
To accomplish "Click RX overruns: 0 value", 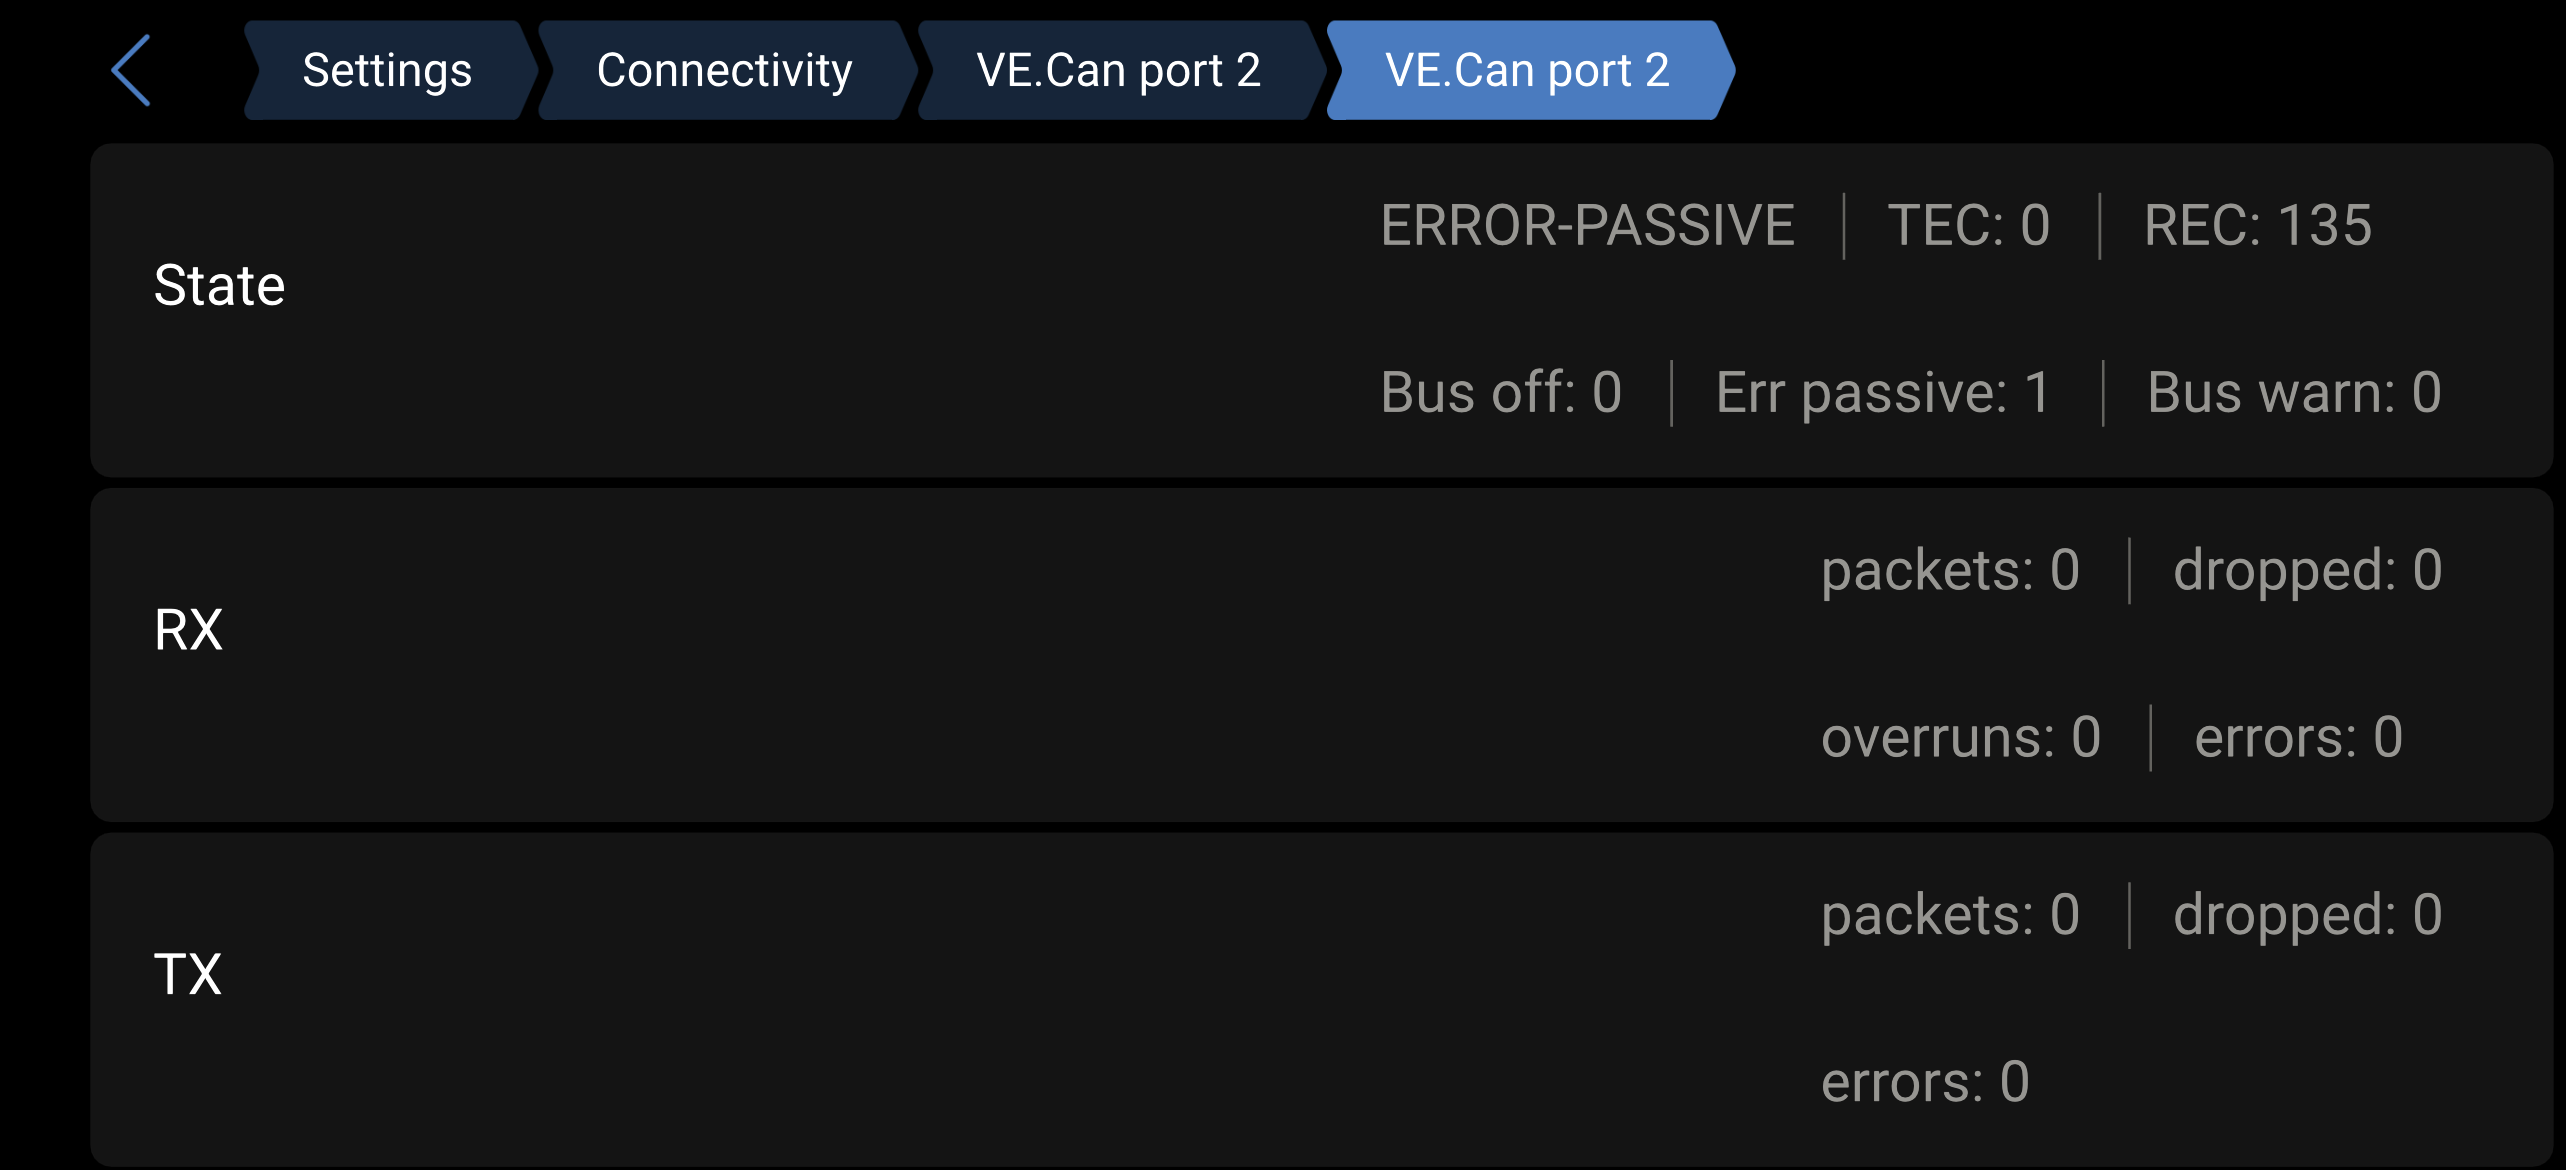I will pos(1961,738).
